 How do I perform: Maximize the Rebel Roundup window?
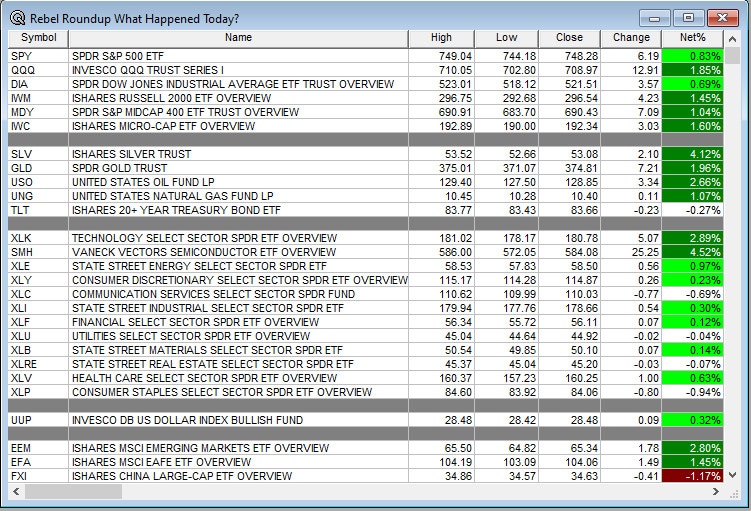[x=688, y=18]
